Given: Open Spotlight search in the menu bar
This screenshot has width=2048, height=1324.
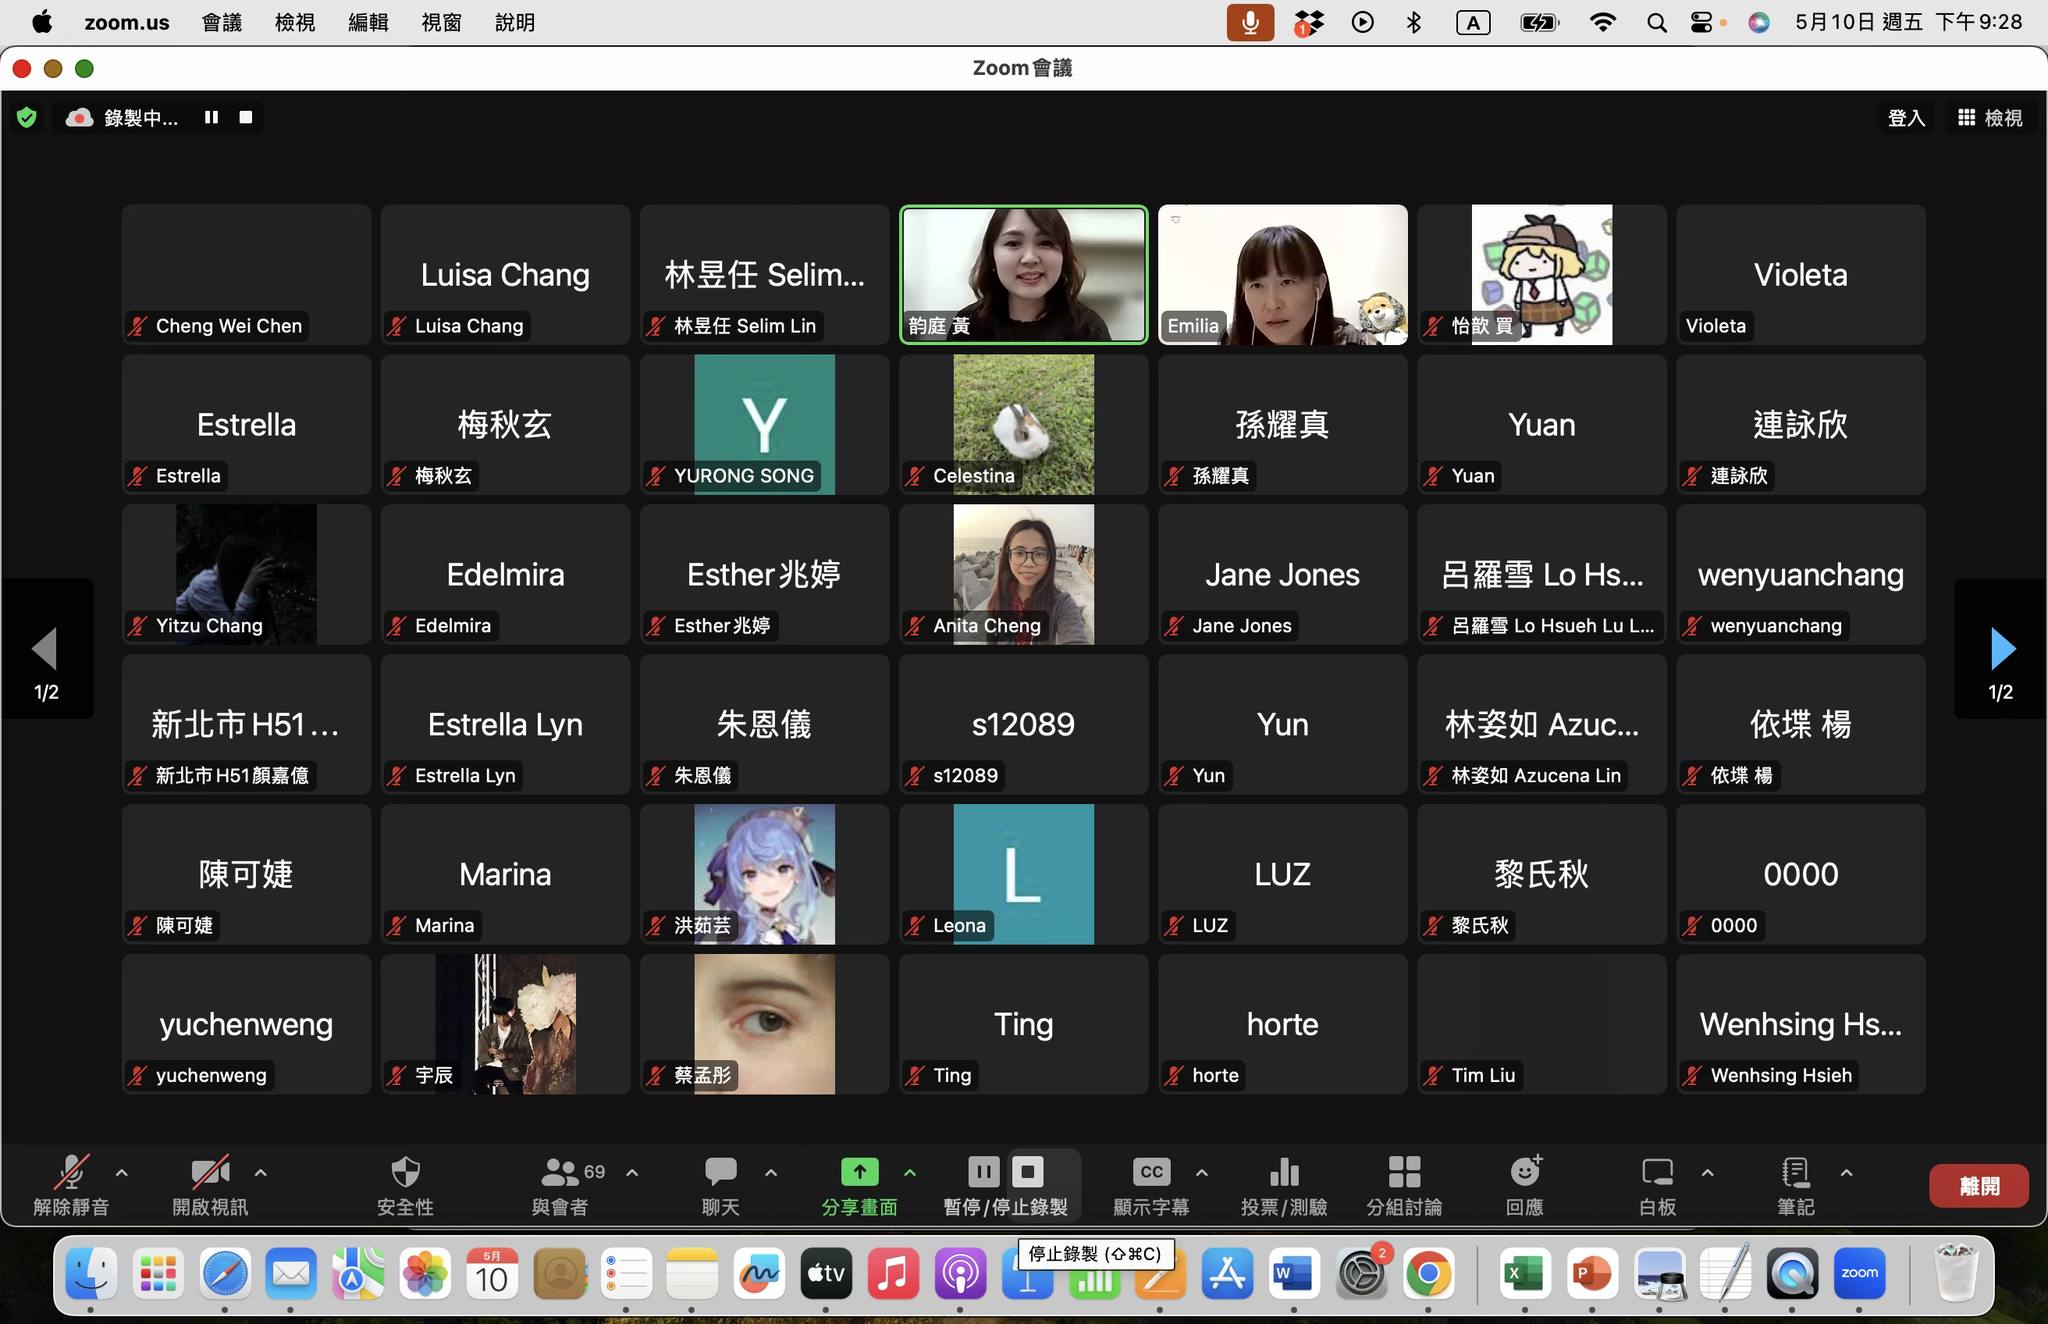Looking at the screenshot, I should point(1656,22).
